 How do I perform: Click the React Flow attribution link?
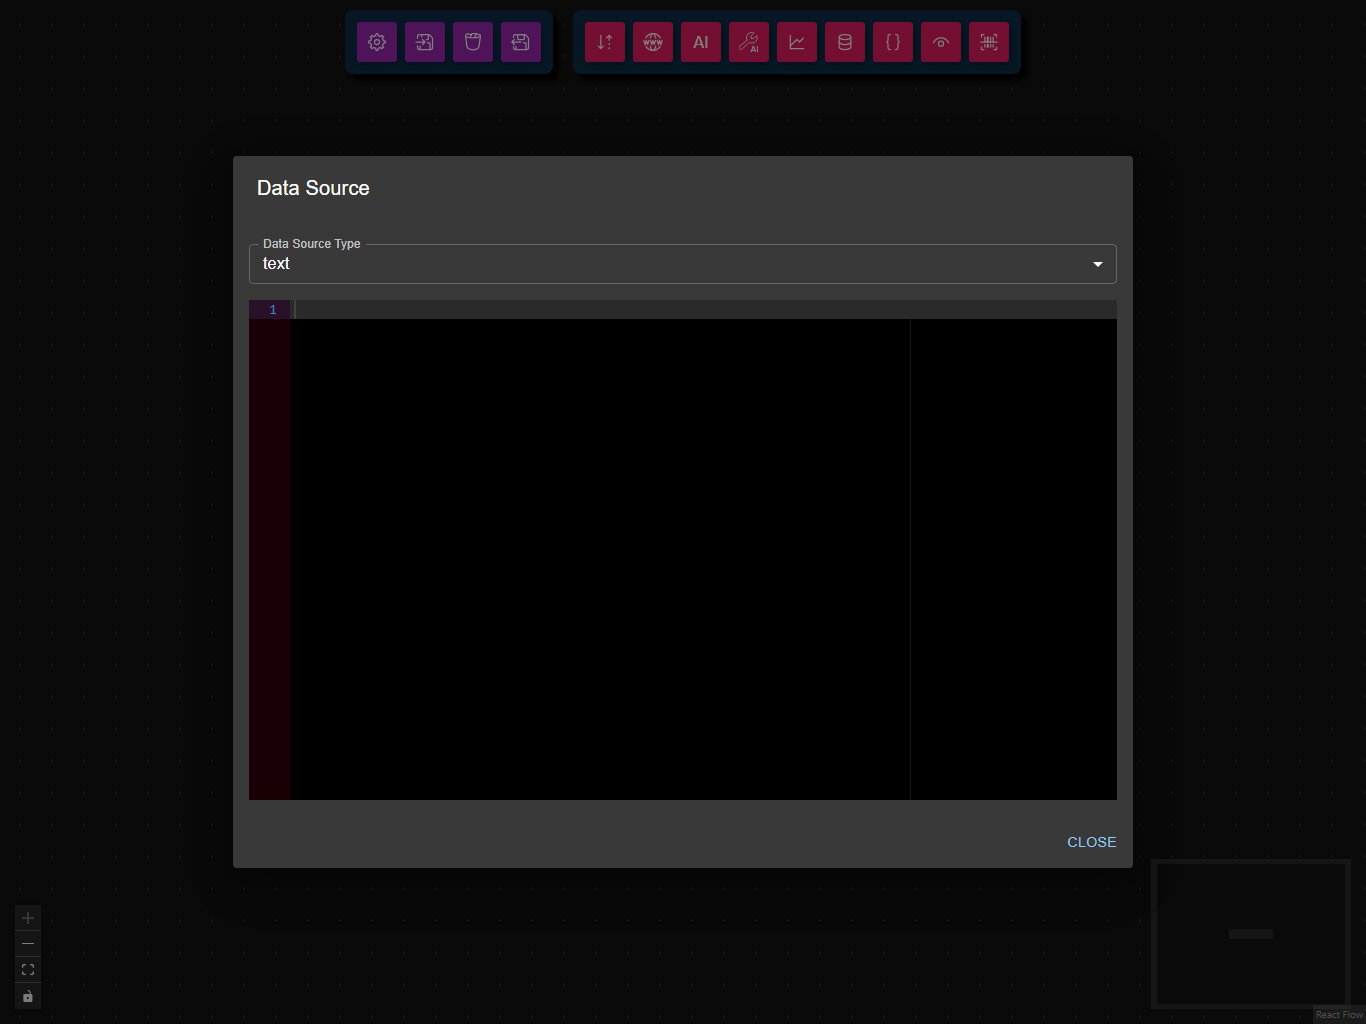(x=1339, y=1014)
